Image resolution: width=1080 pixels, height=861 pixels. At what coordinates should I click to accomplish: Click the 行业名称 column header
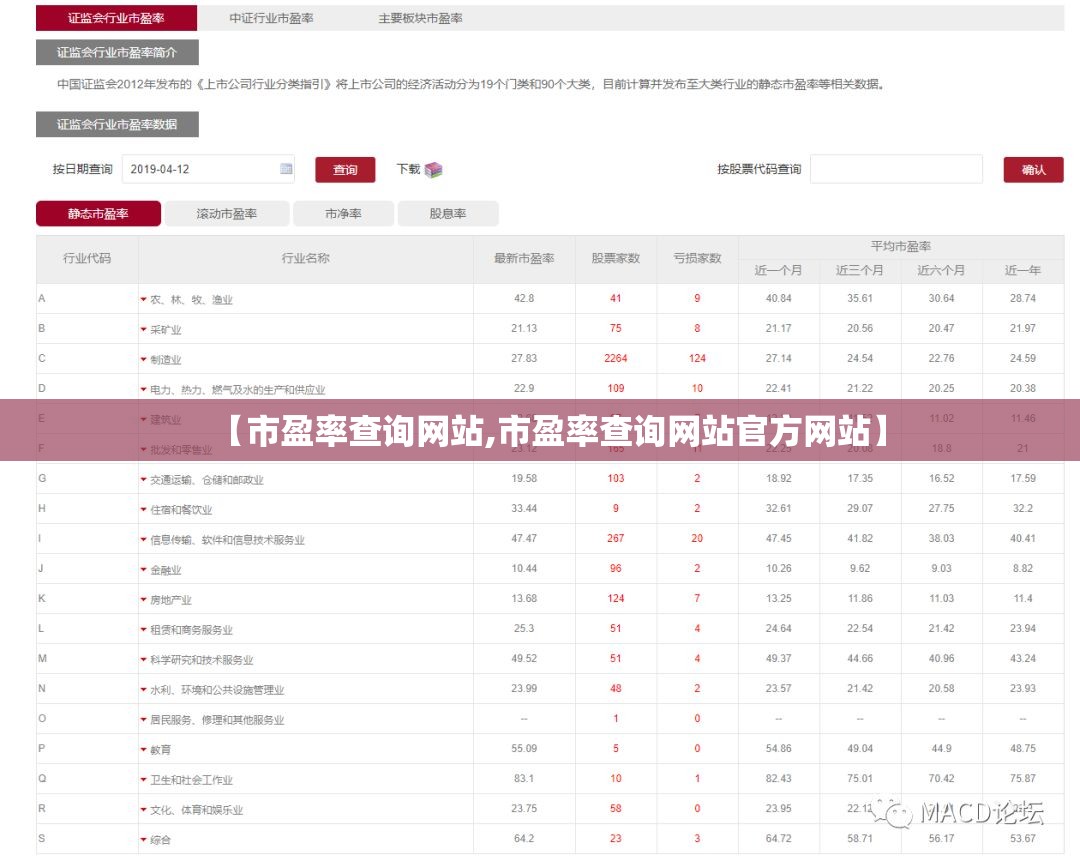306,258
